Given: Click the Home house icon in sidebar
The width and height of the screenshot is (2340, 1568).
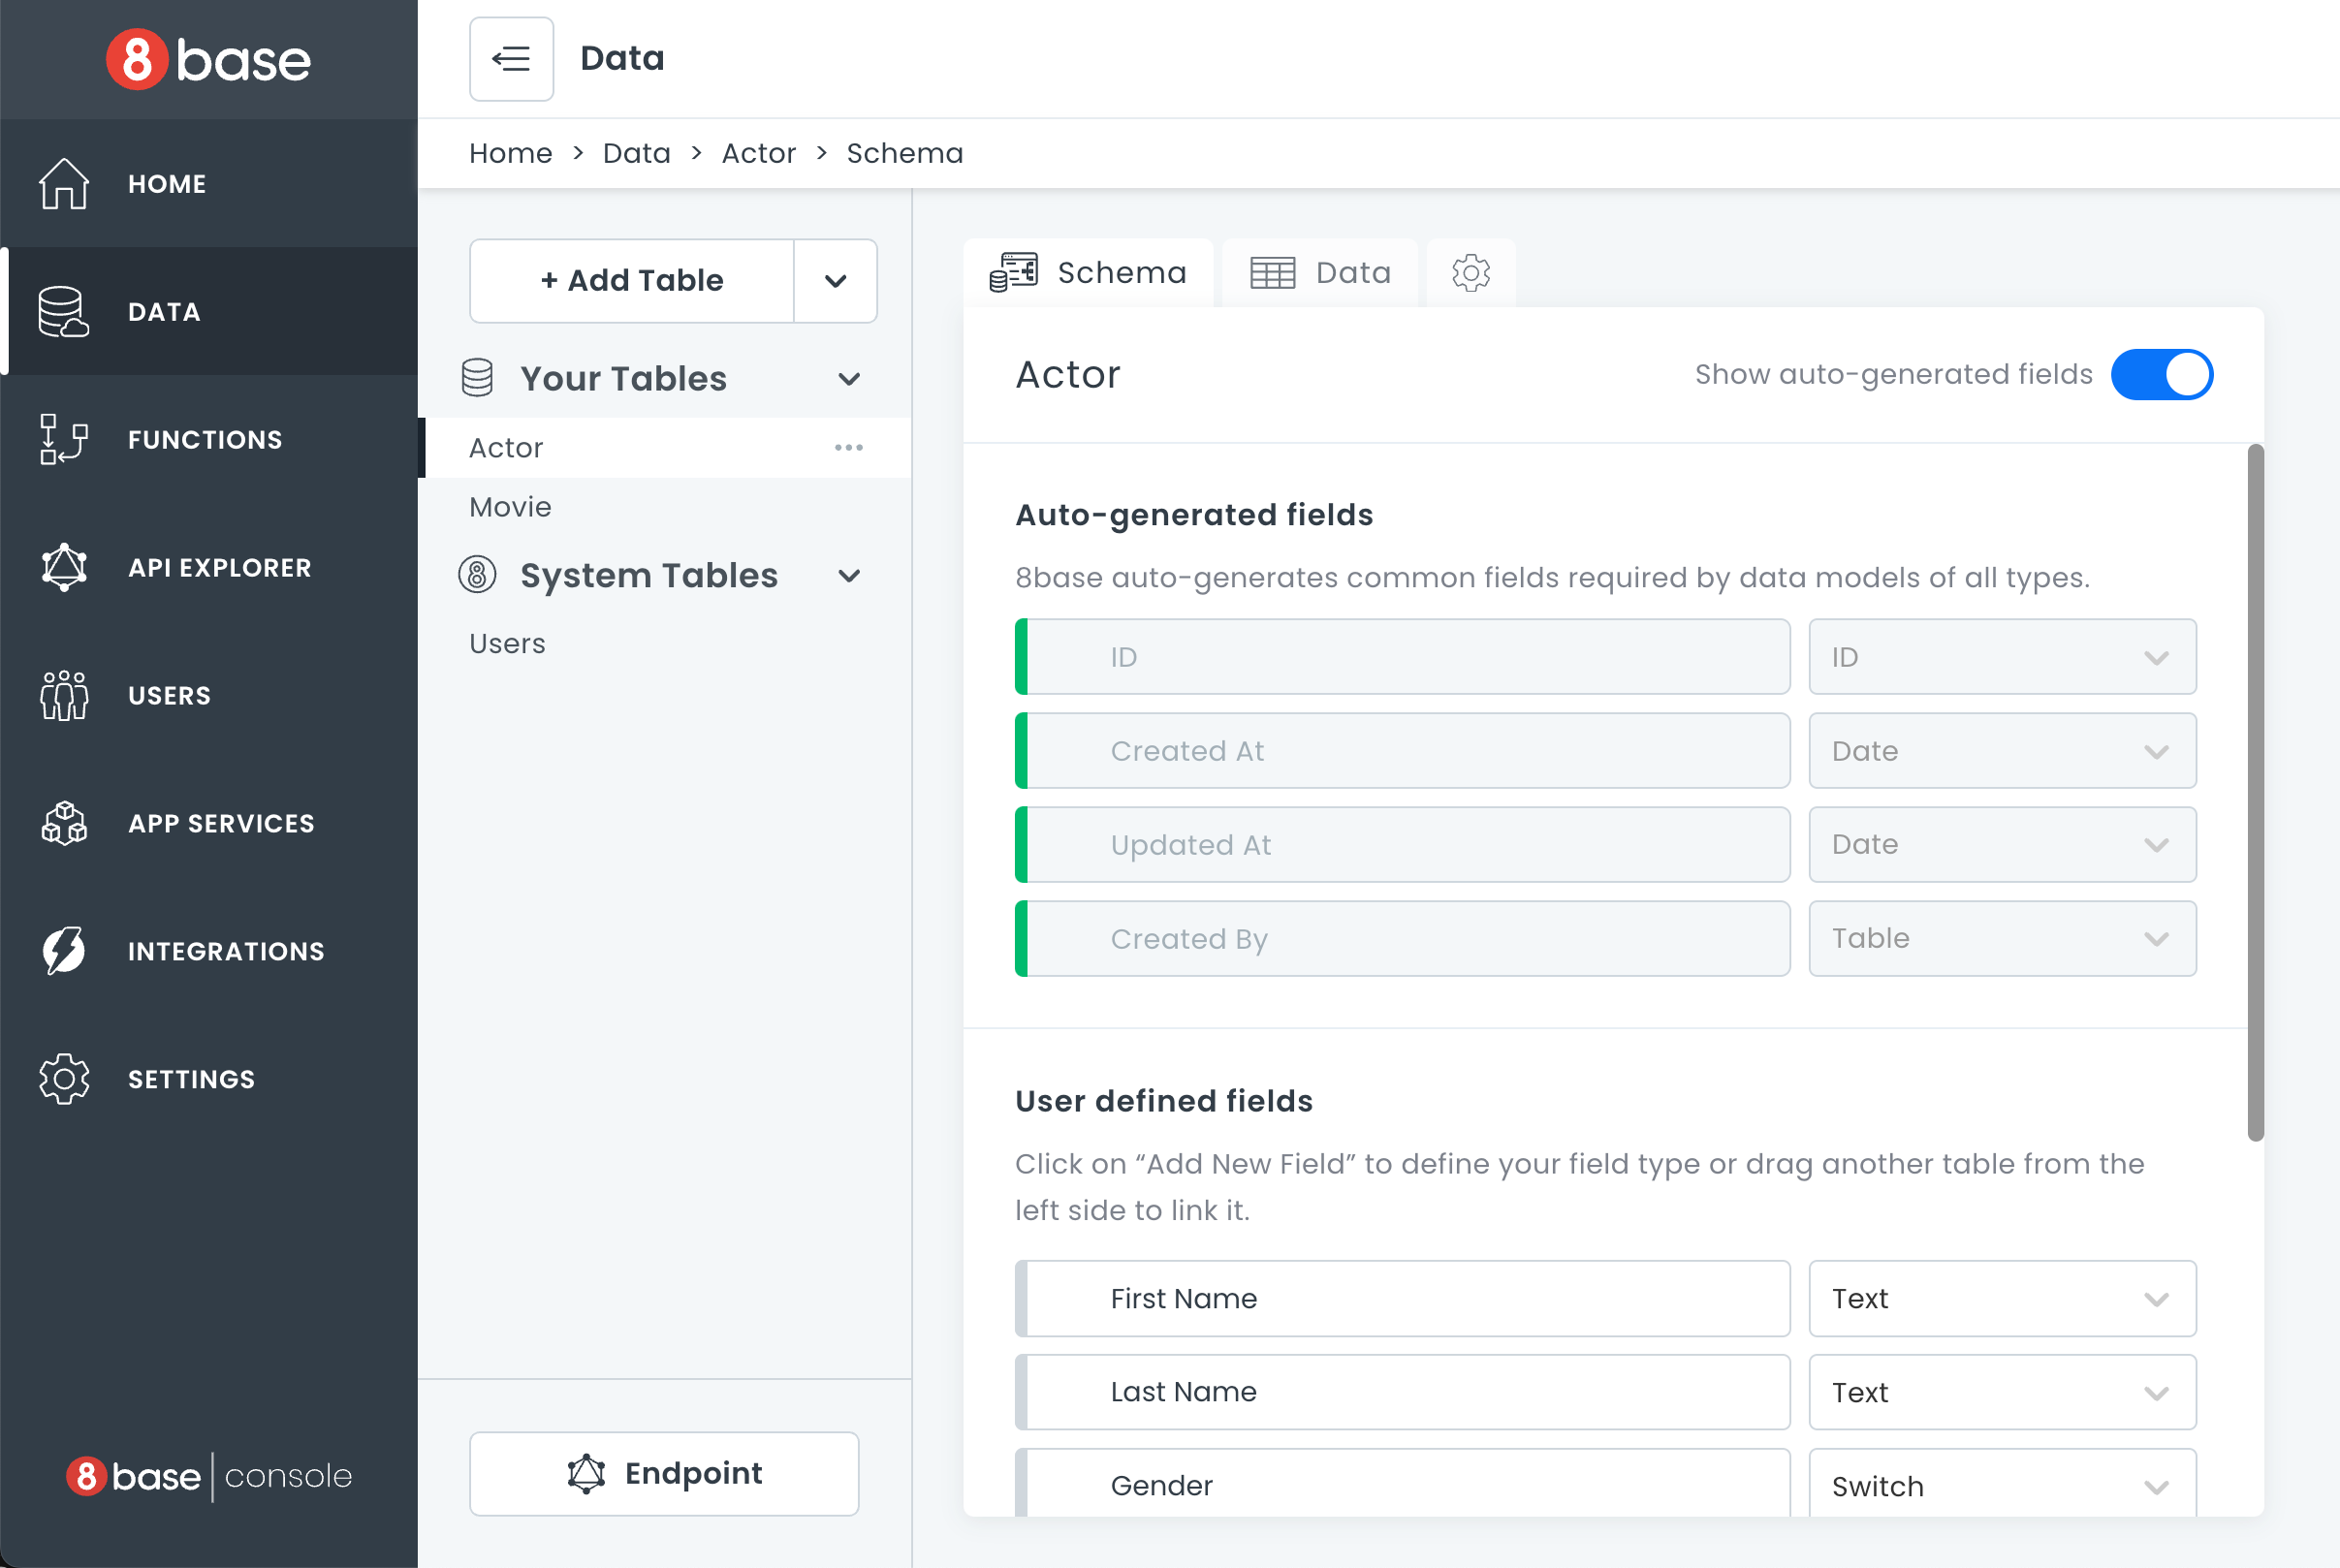Looking at the screenshot, I should [64, 184].
